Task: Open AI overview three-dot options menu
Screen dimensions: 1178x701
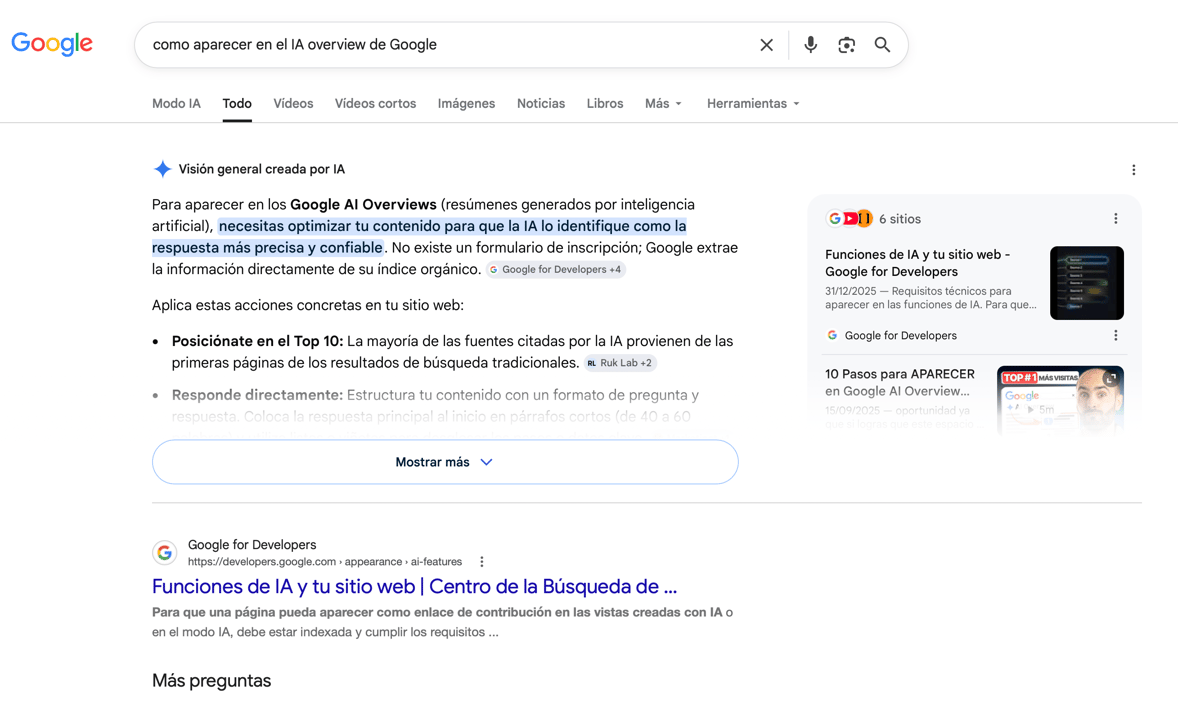Action: pyautogui.click(x=1134, y=170)
